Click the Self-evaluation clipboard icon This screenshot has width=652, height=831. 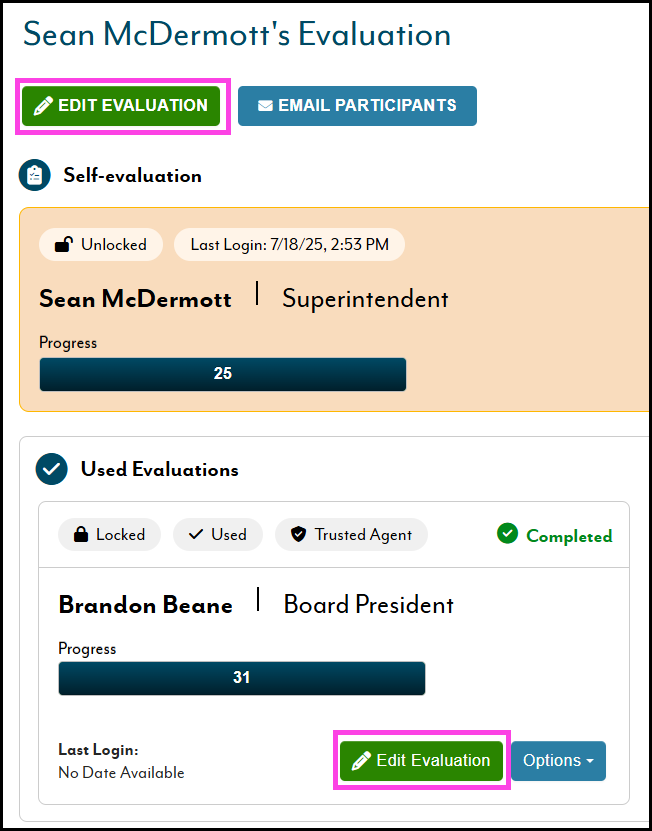pyautogui.click(x=35, y=176)
